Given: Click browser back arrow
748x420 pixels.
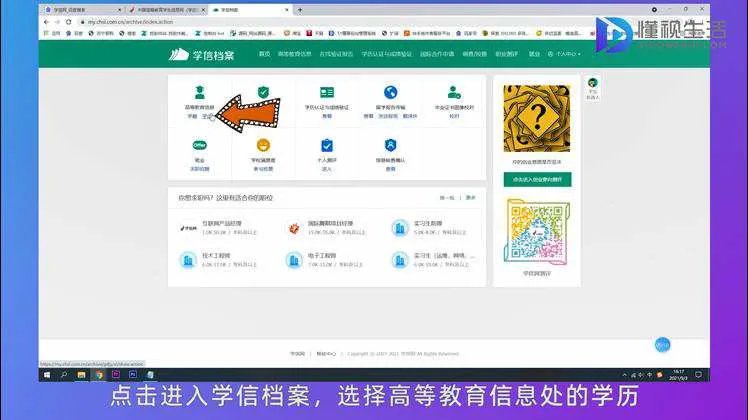Looking at the screenshot, I should (x=46, y=22).
